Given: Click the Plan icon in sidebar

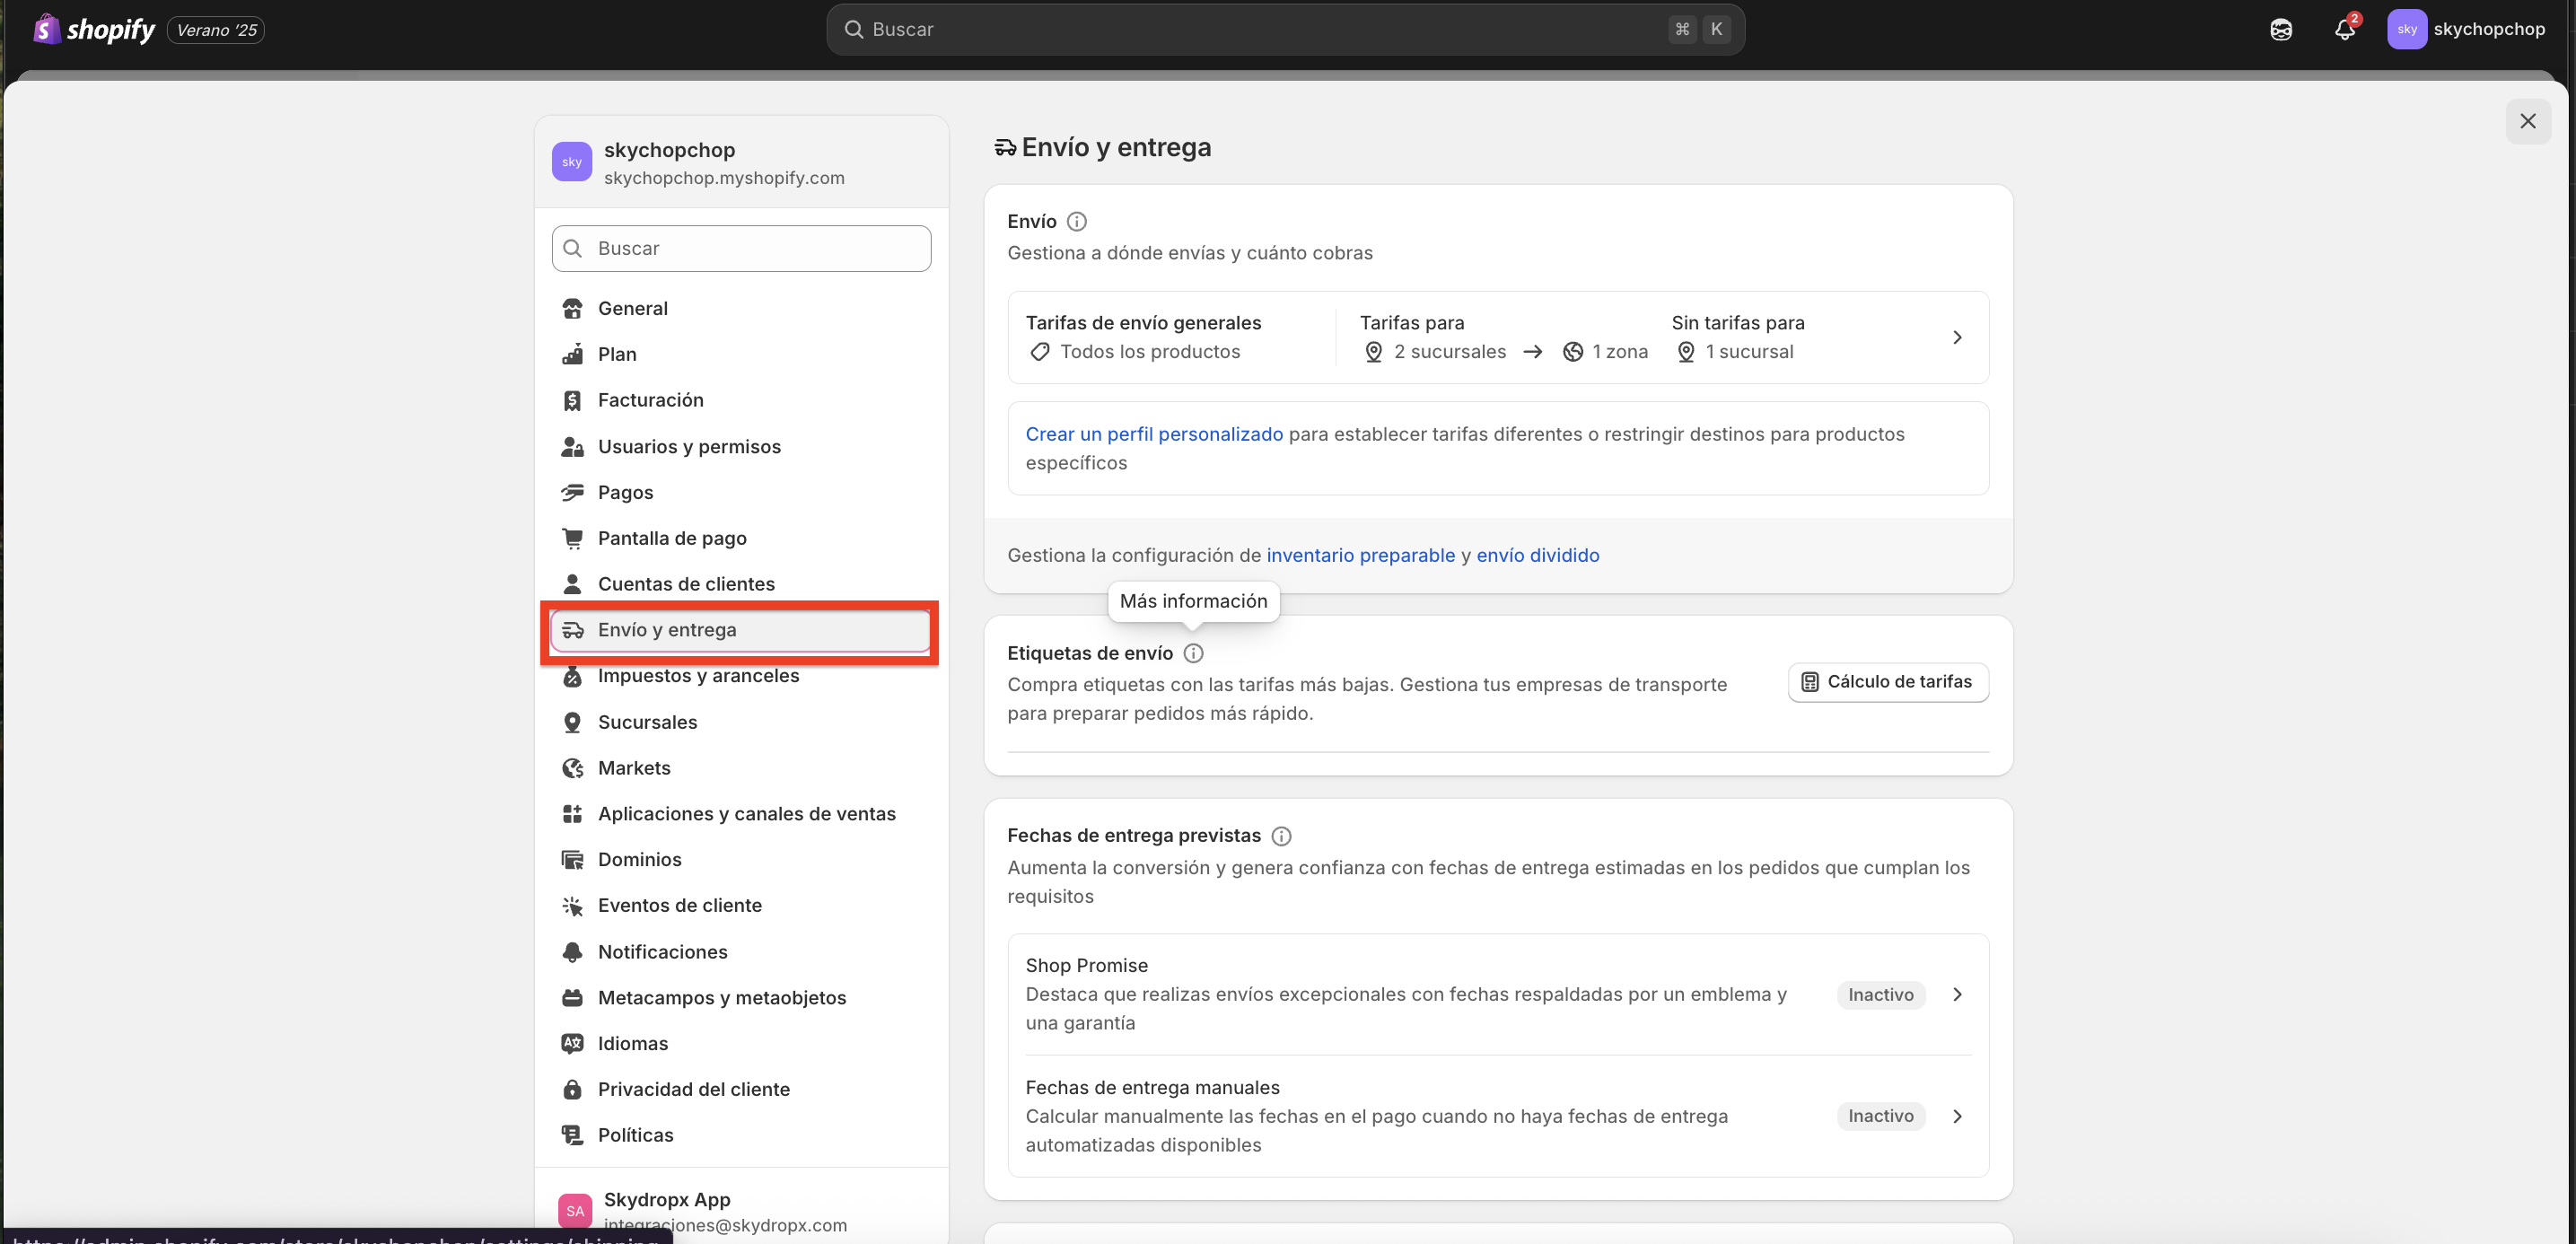Looking at the screenshot, I should (x=572, y=354).
